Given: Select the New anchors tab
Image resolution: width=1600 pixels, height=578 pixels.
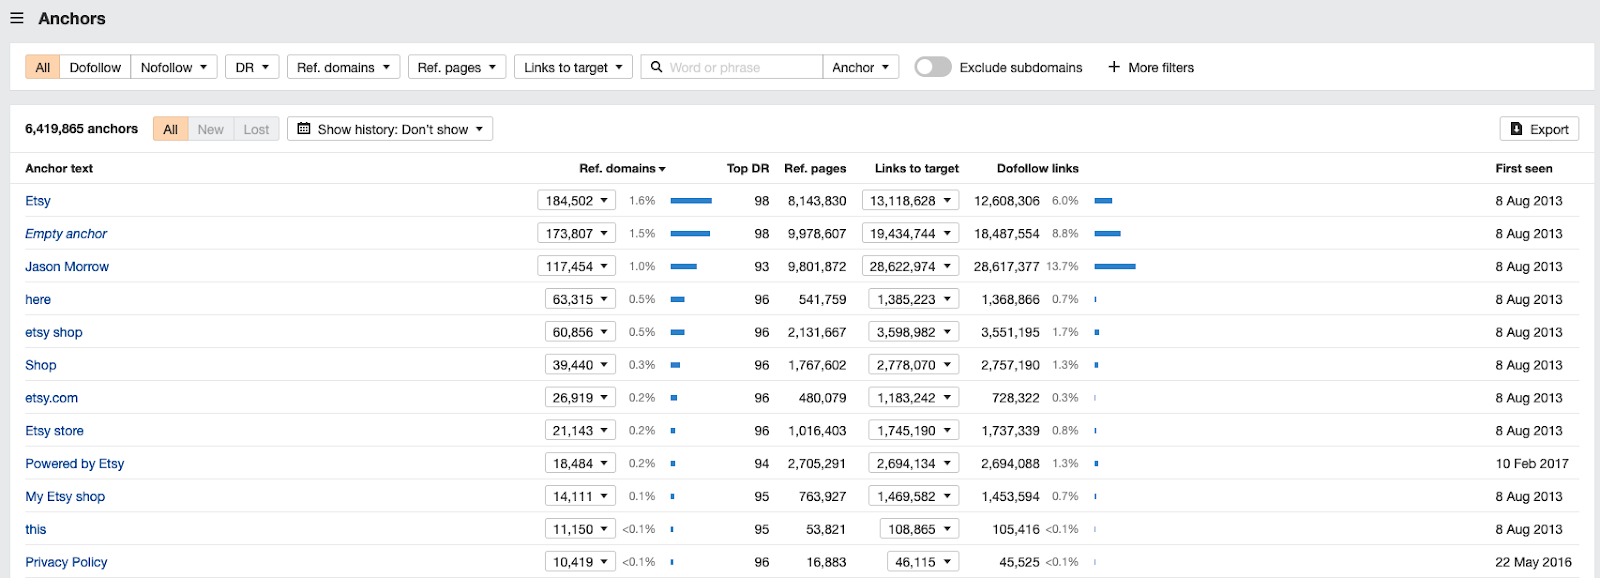Looking at the screenshot, I should 210,129.
